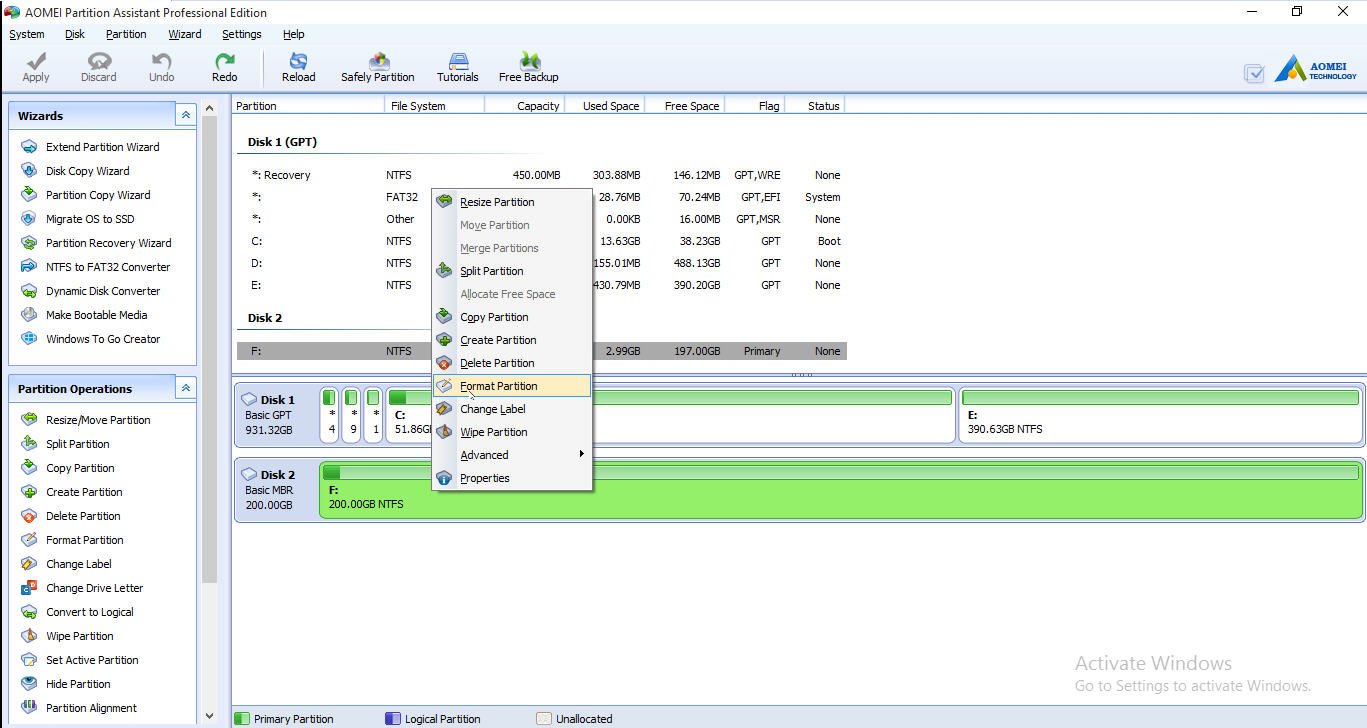Open the Windows To Go Creator
1367x728 pixels.
tap(102, 339)
